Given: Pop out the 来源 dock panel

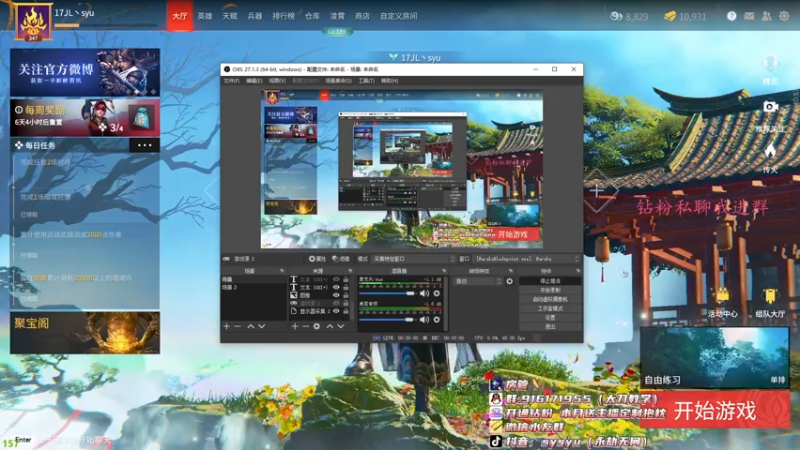Looking at the screenshot, I should [350, 271].
